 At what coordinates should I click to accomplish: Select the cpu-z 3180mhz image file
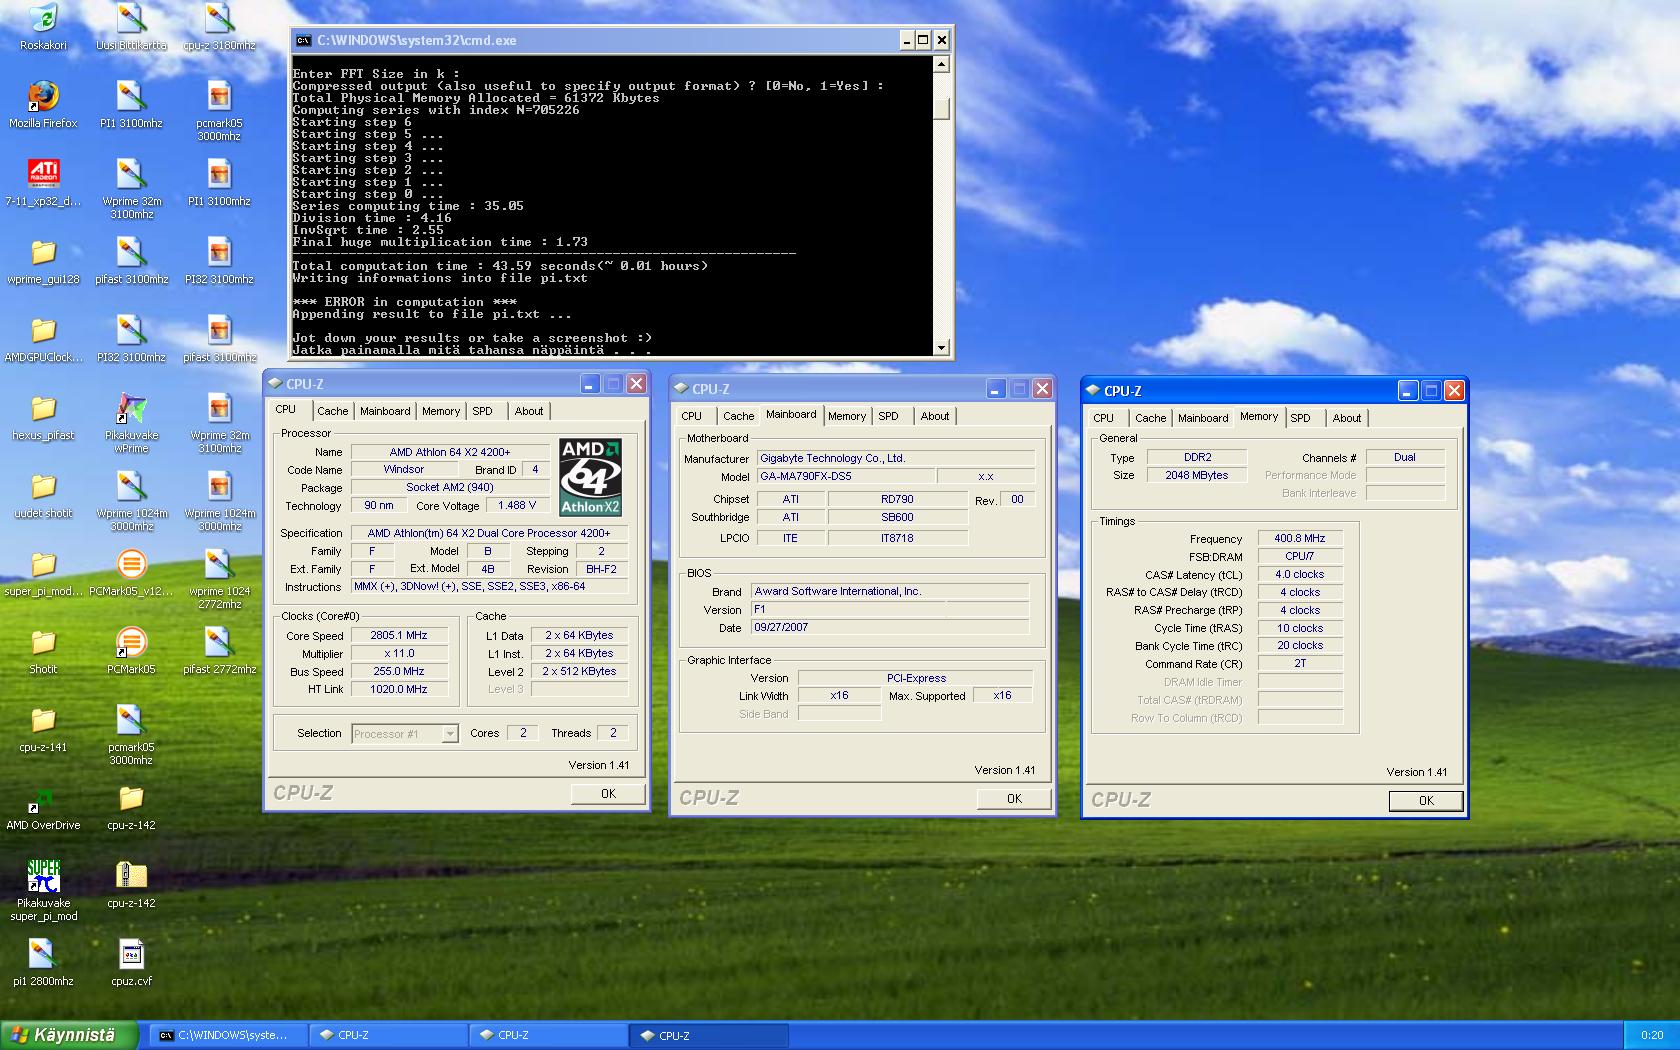pos(219,18)
